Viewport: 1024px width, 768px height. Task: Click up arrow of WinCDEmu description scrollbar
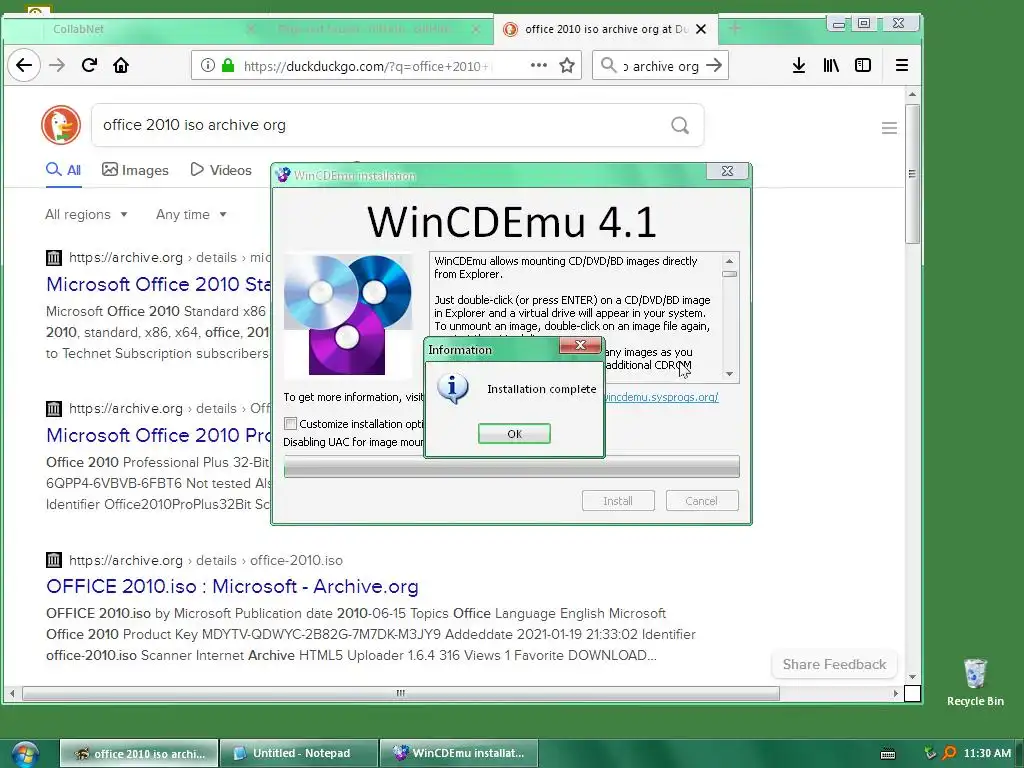pos(729,261)
